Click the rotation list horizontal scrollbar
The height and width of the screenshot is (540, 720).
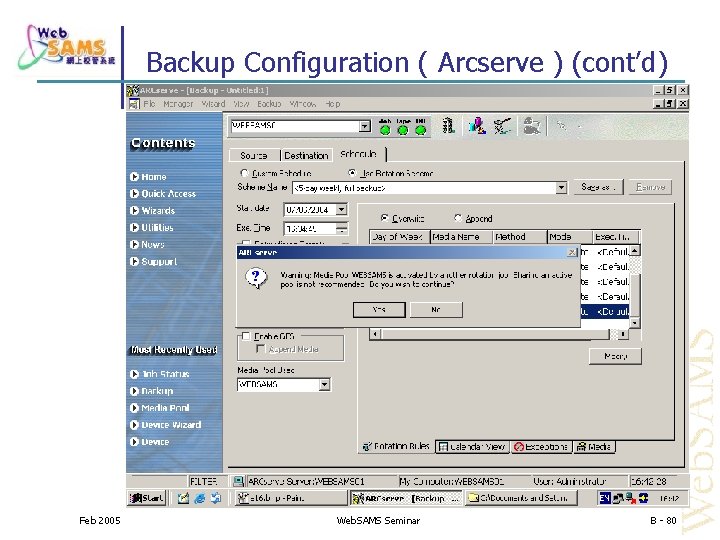pyautogui.click(x=498, y=334)
